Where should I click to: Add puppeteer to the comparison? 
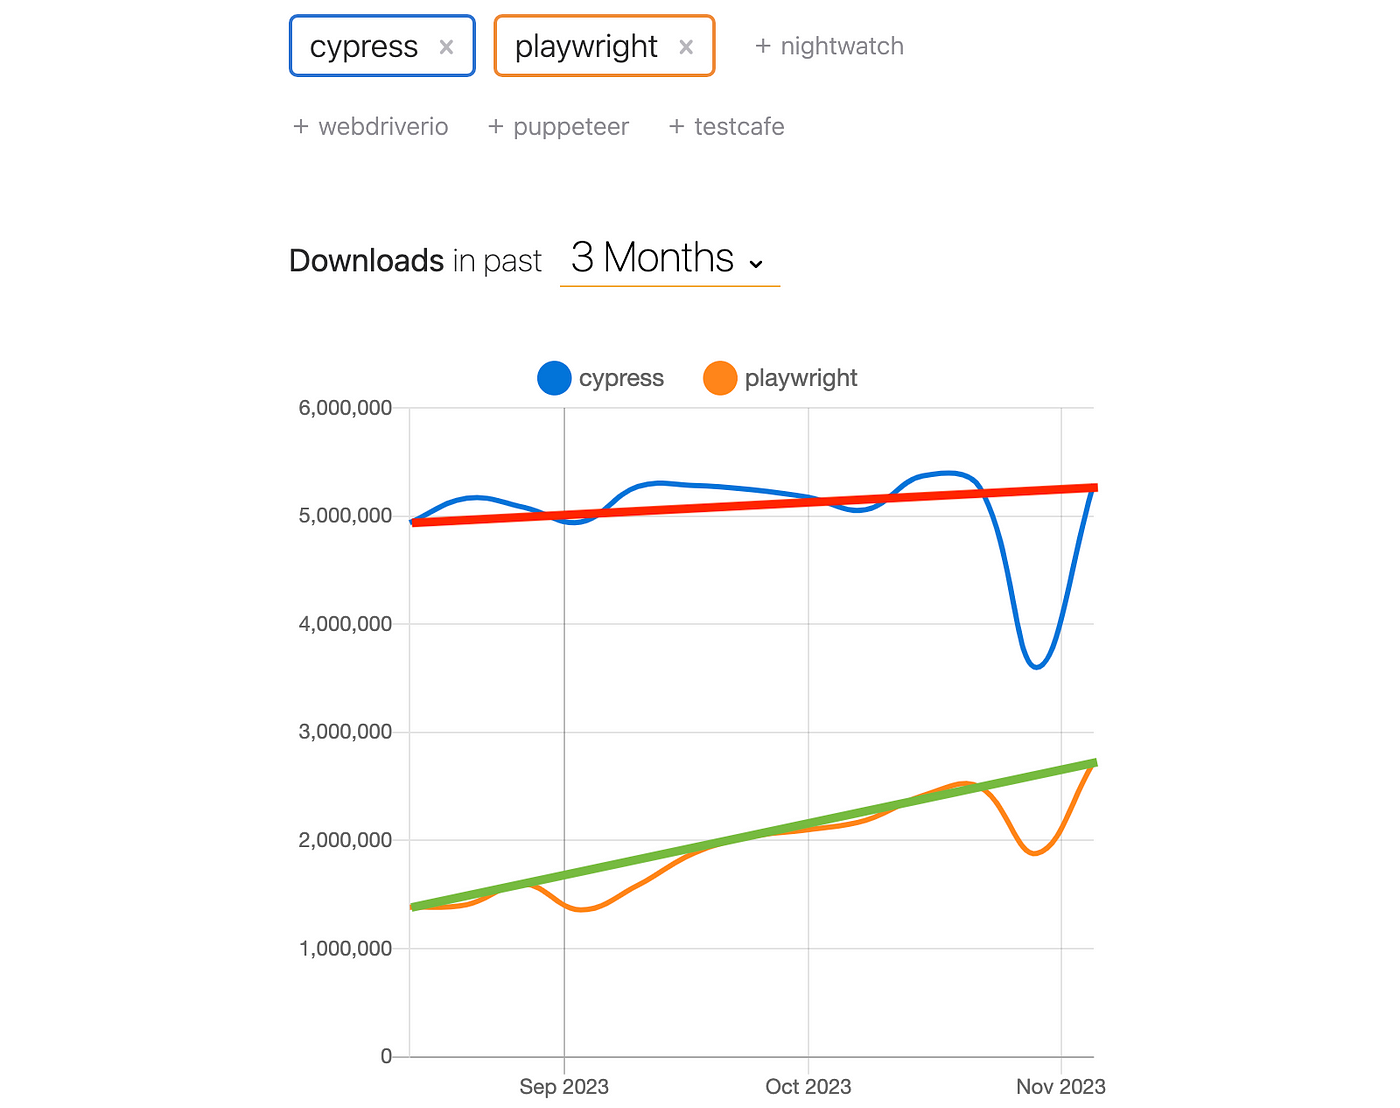point(558,127)
